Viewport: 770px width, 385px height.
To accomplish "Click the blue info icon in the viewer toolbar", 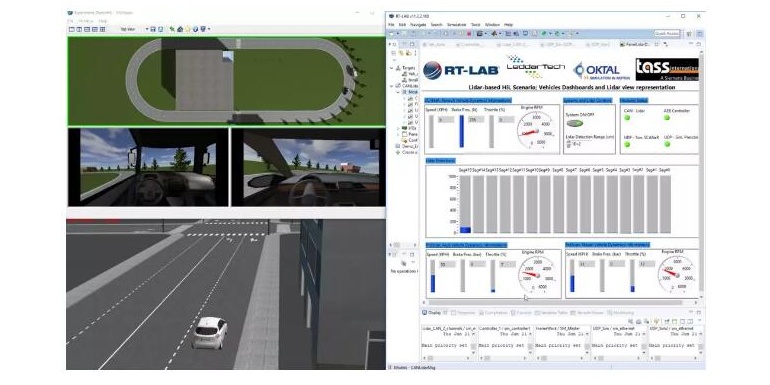I will click(195, 29).
